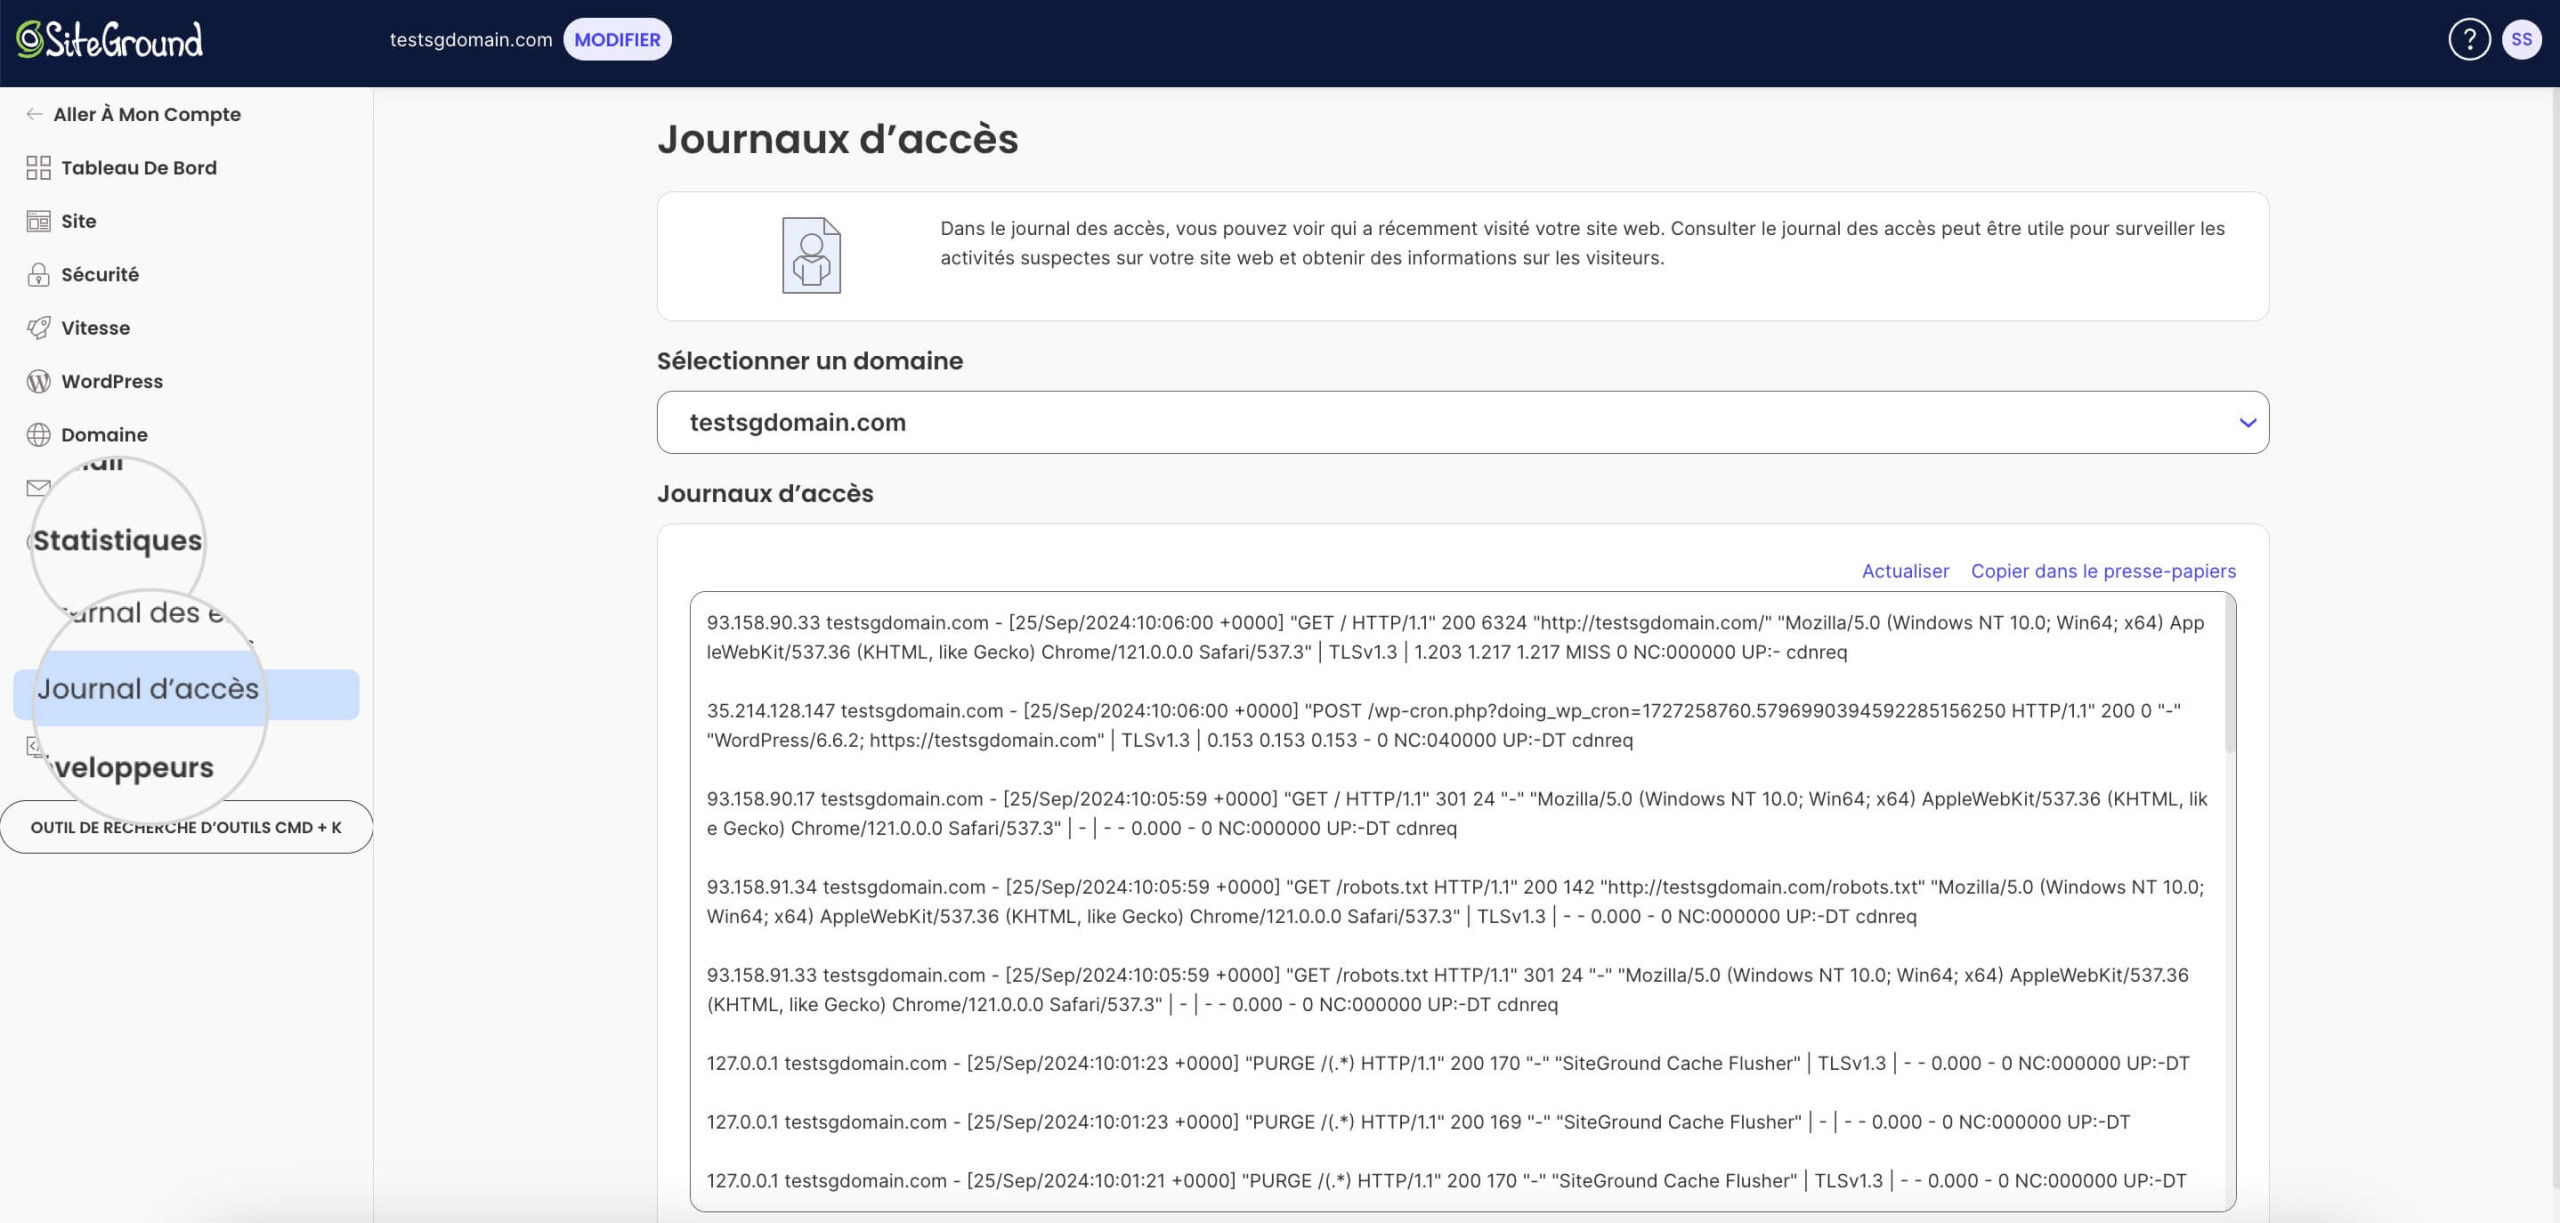The height and width of the screenshot is (1223, 2560).
Task: Click the SiteGround logo
Action: 110,40
